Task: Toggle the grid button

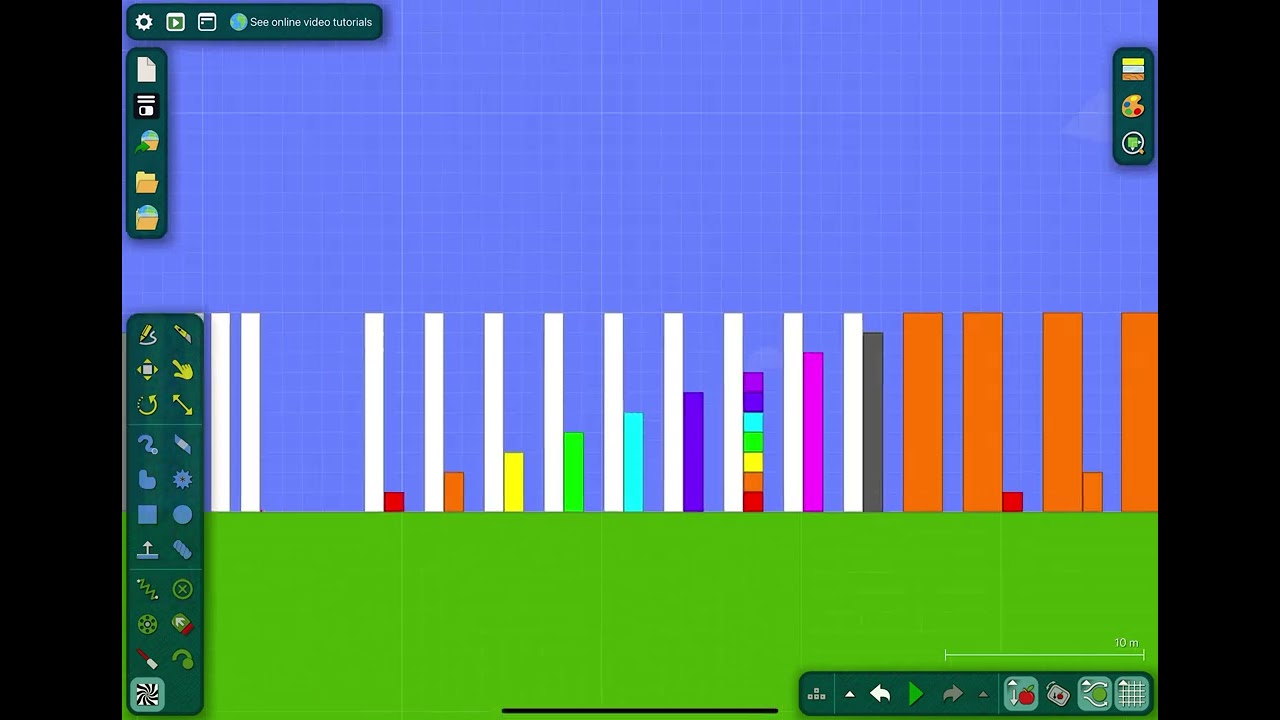Action: click(x=1131, y=693)
